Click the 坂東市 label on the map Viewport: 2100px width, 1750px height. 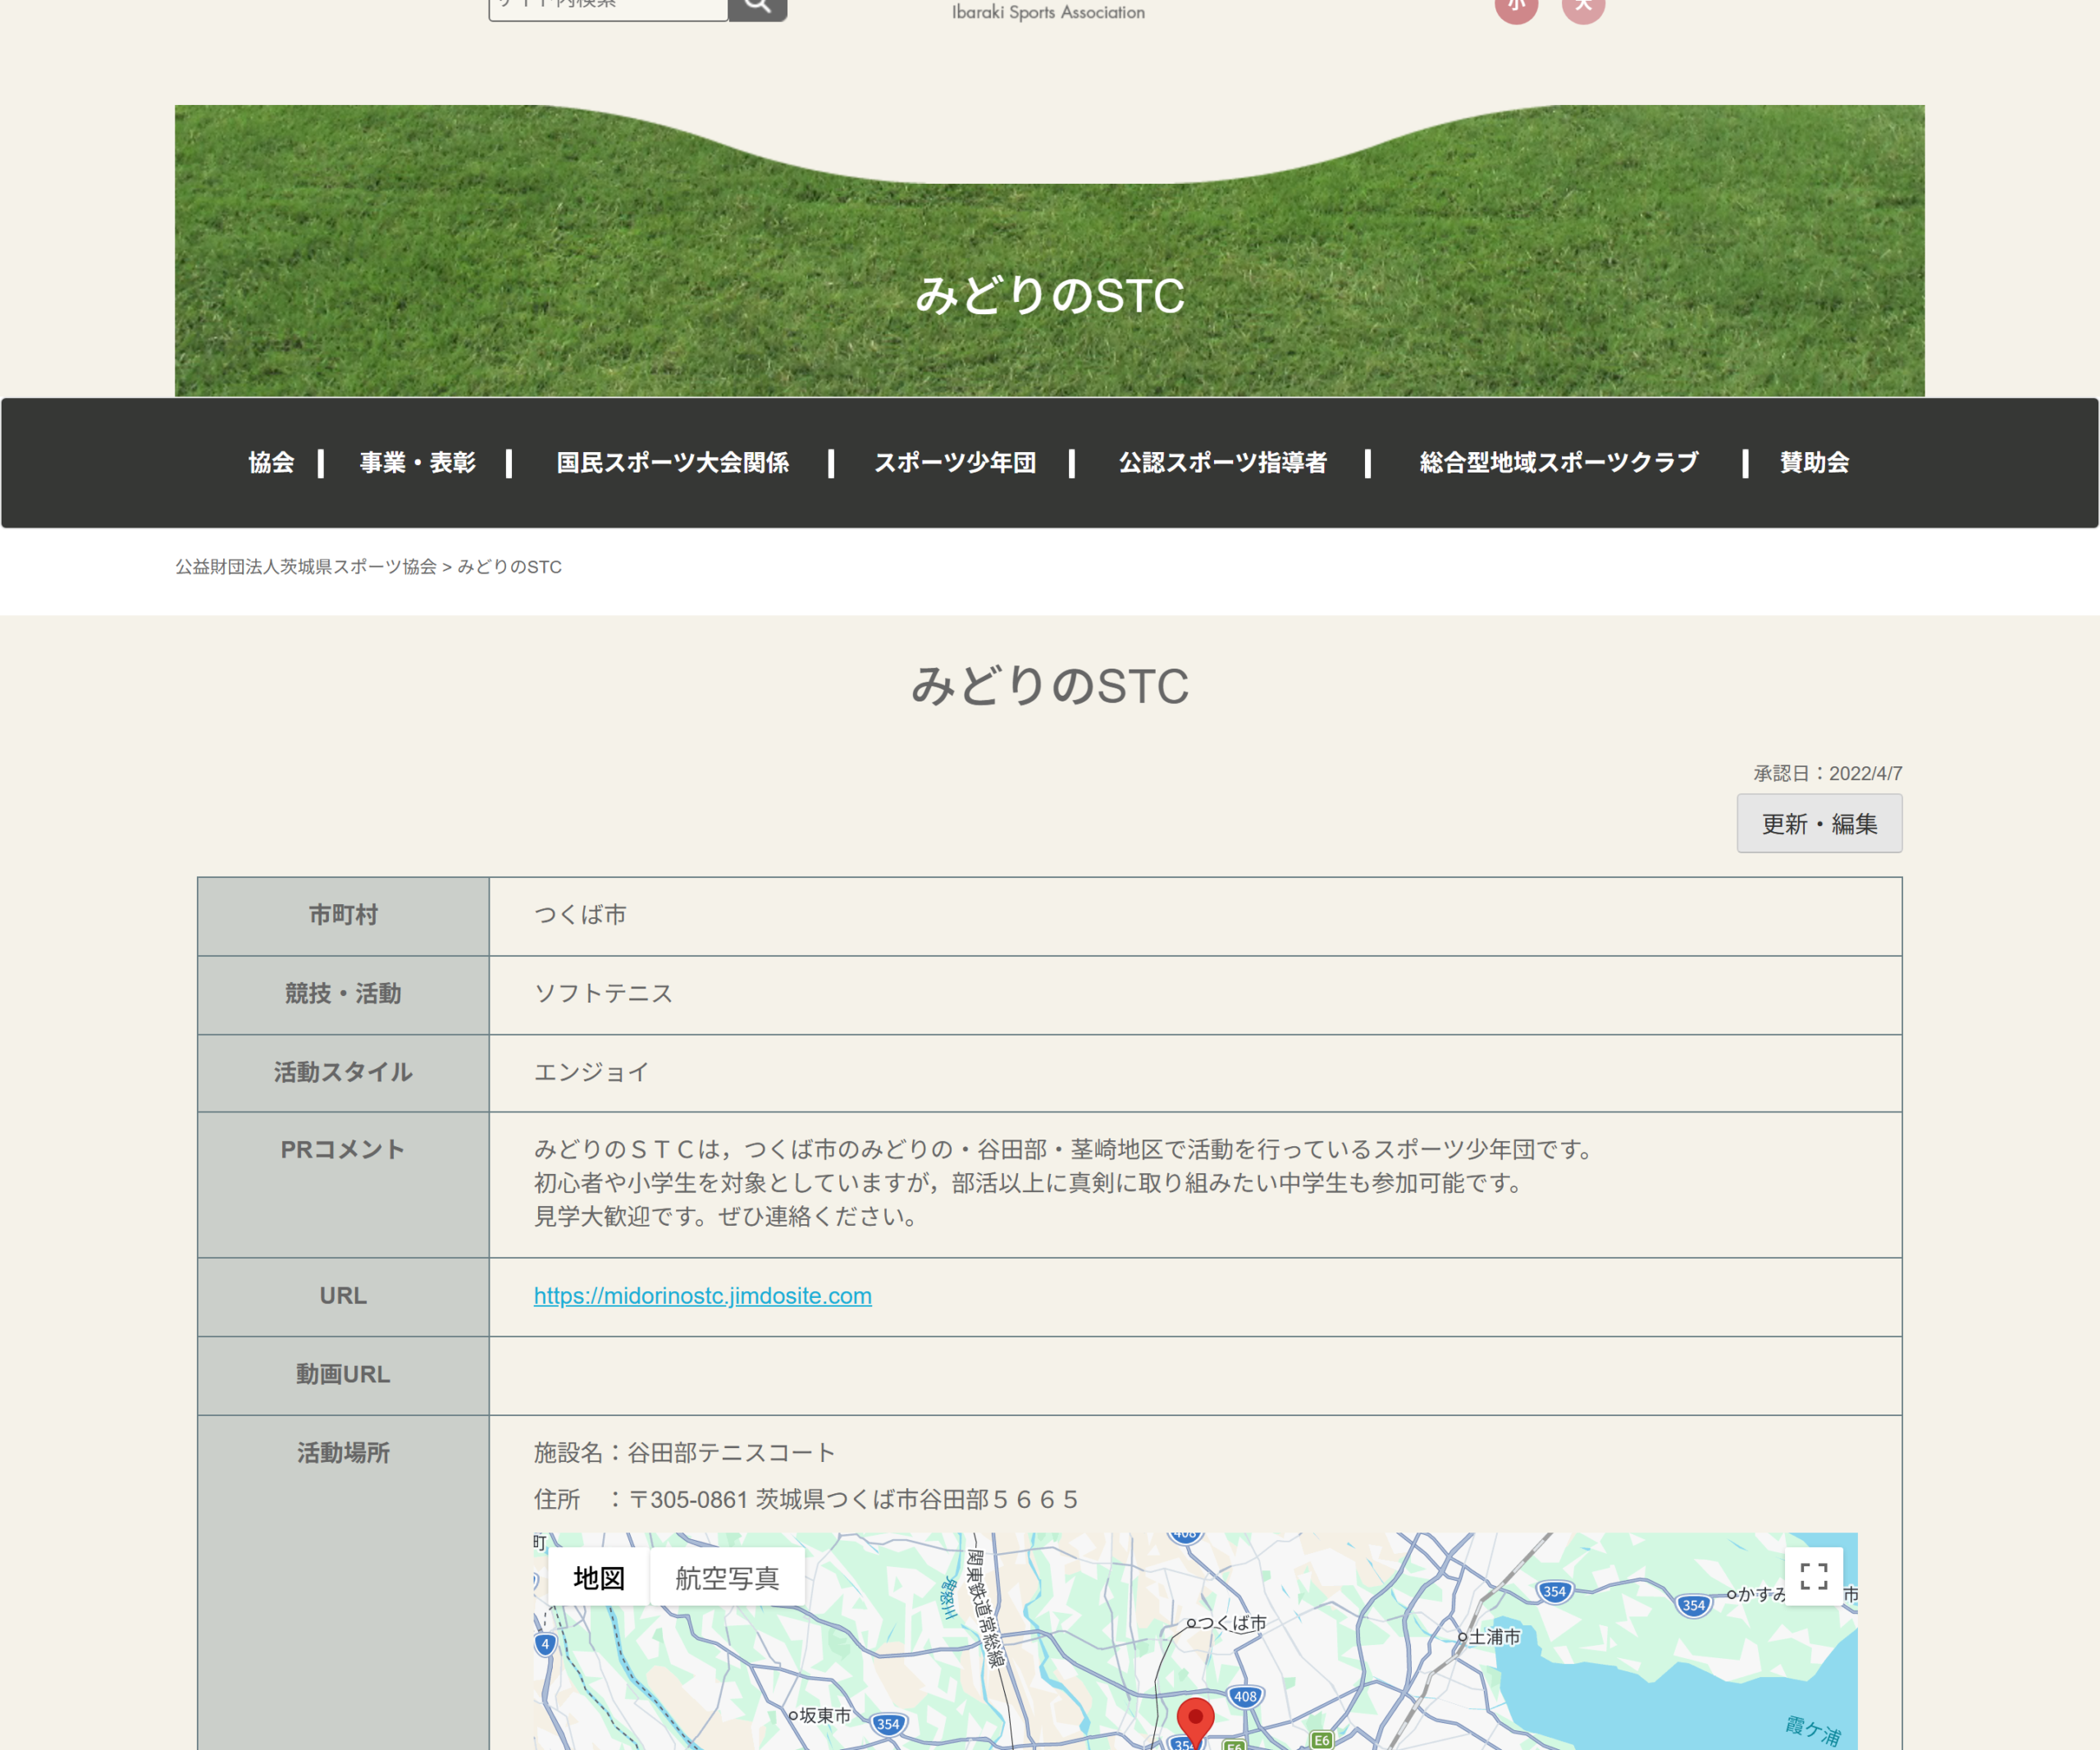click(825, 1716)
